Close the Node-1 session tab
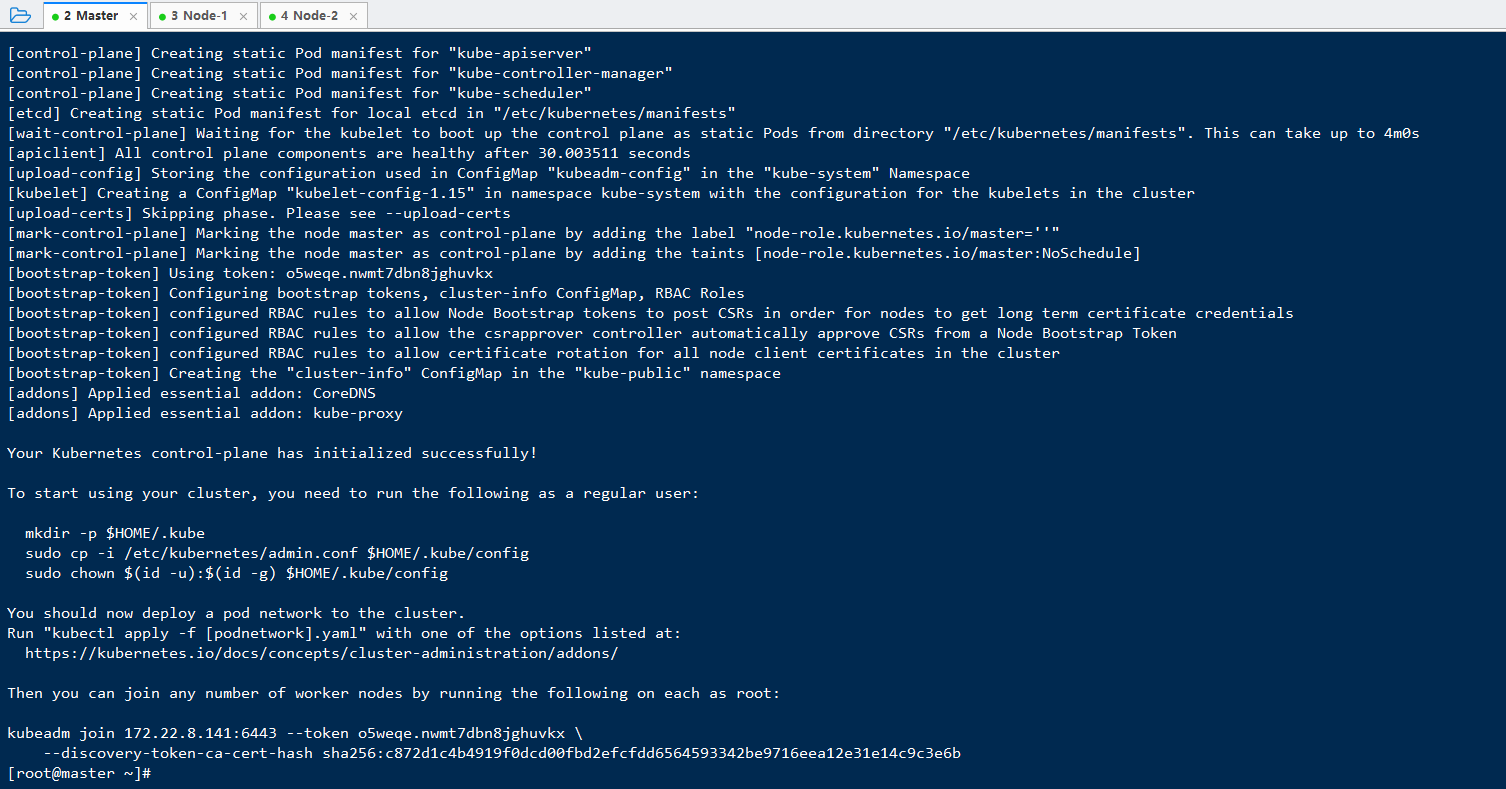 click(x=243, y=16)
